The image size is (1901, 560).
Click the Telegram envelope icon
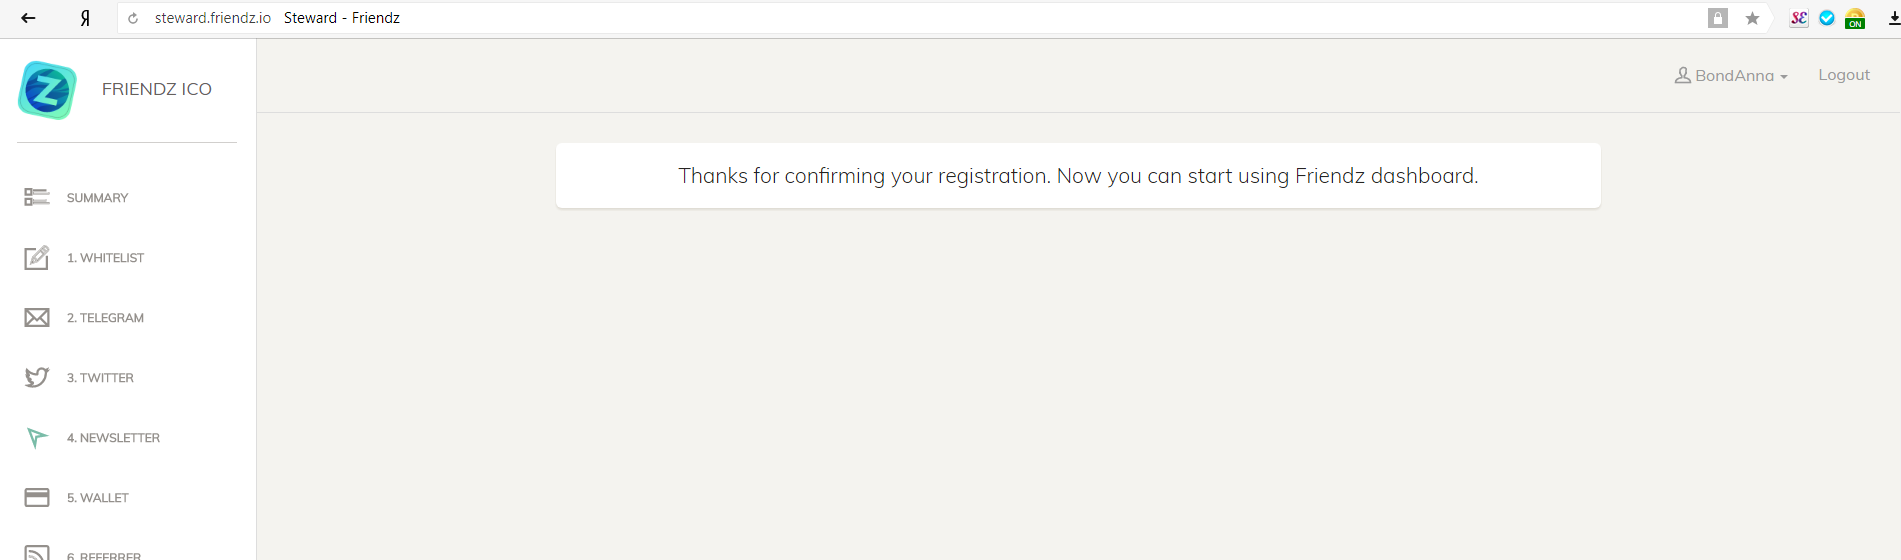pyautogui.click(x=37, y=317)
